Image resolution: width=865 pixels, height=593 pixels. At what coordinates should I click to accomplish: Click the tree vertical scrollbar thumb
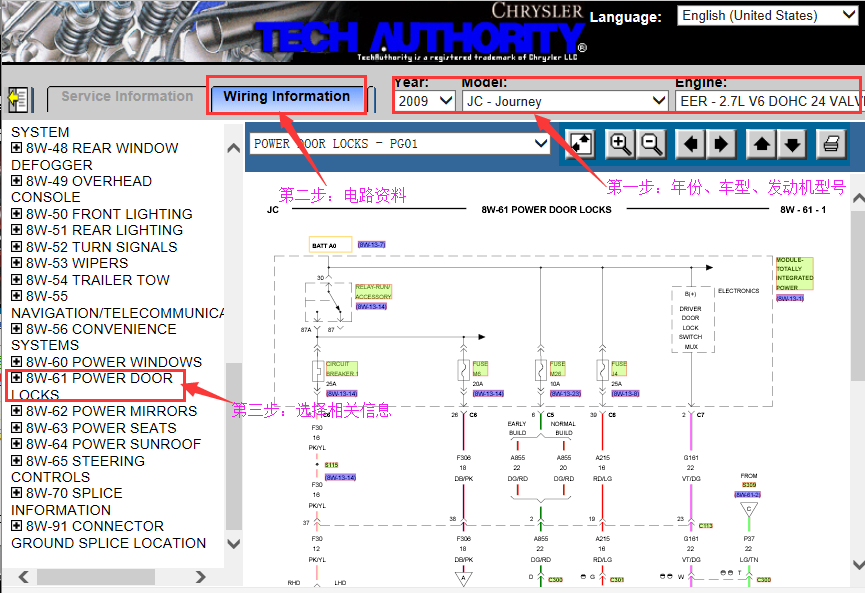pyautogui.click(x=234, y=446)
